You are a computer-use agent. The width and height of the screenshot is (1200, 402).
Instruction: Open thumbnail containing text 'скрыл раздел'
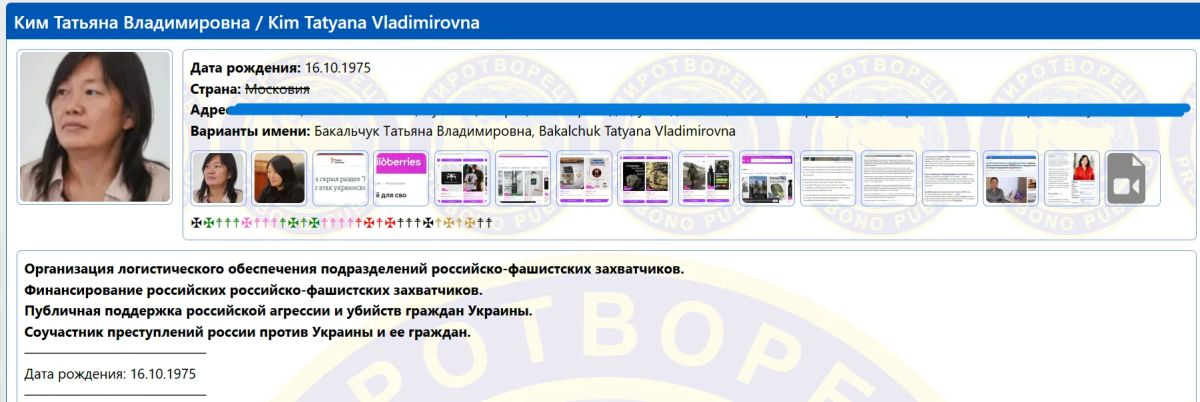point(340,178)
